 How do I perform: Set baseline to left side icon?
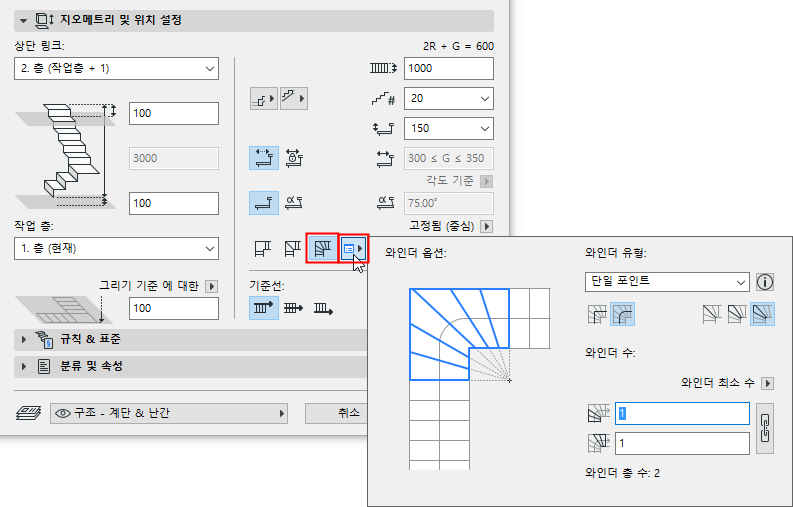tap(263, 308)
